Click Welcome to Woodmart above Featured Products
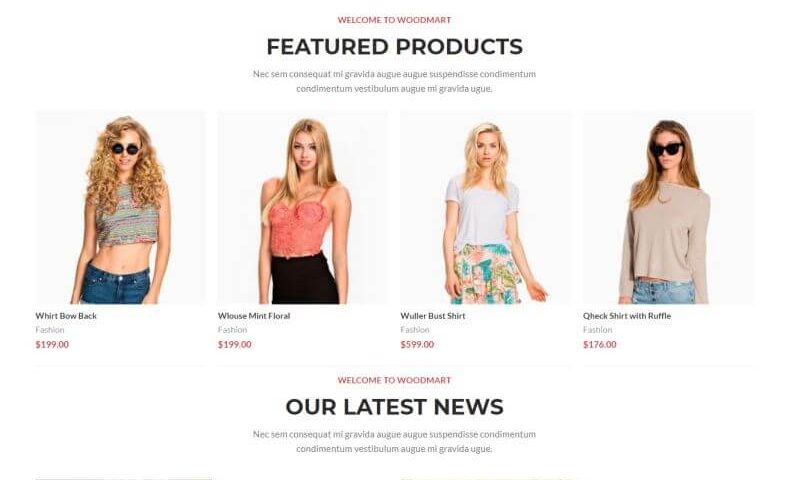Image resolution: width=800 pixels, height=480 pixels. (394, 20)
